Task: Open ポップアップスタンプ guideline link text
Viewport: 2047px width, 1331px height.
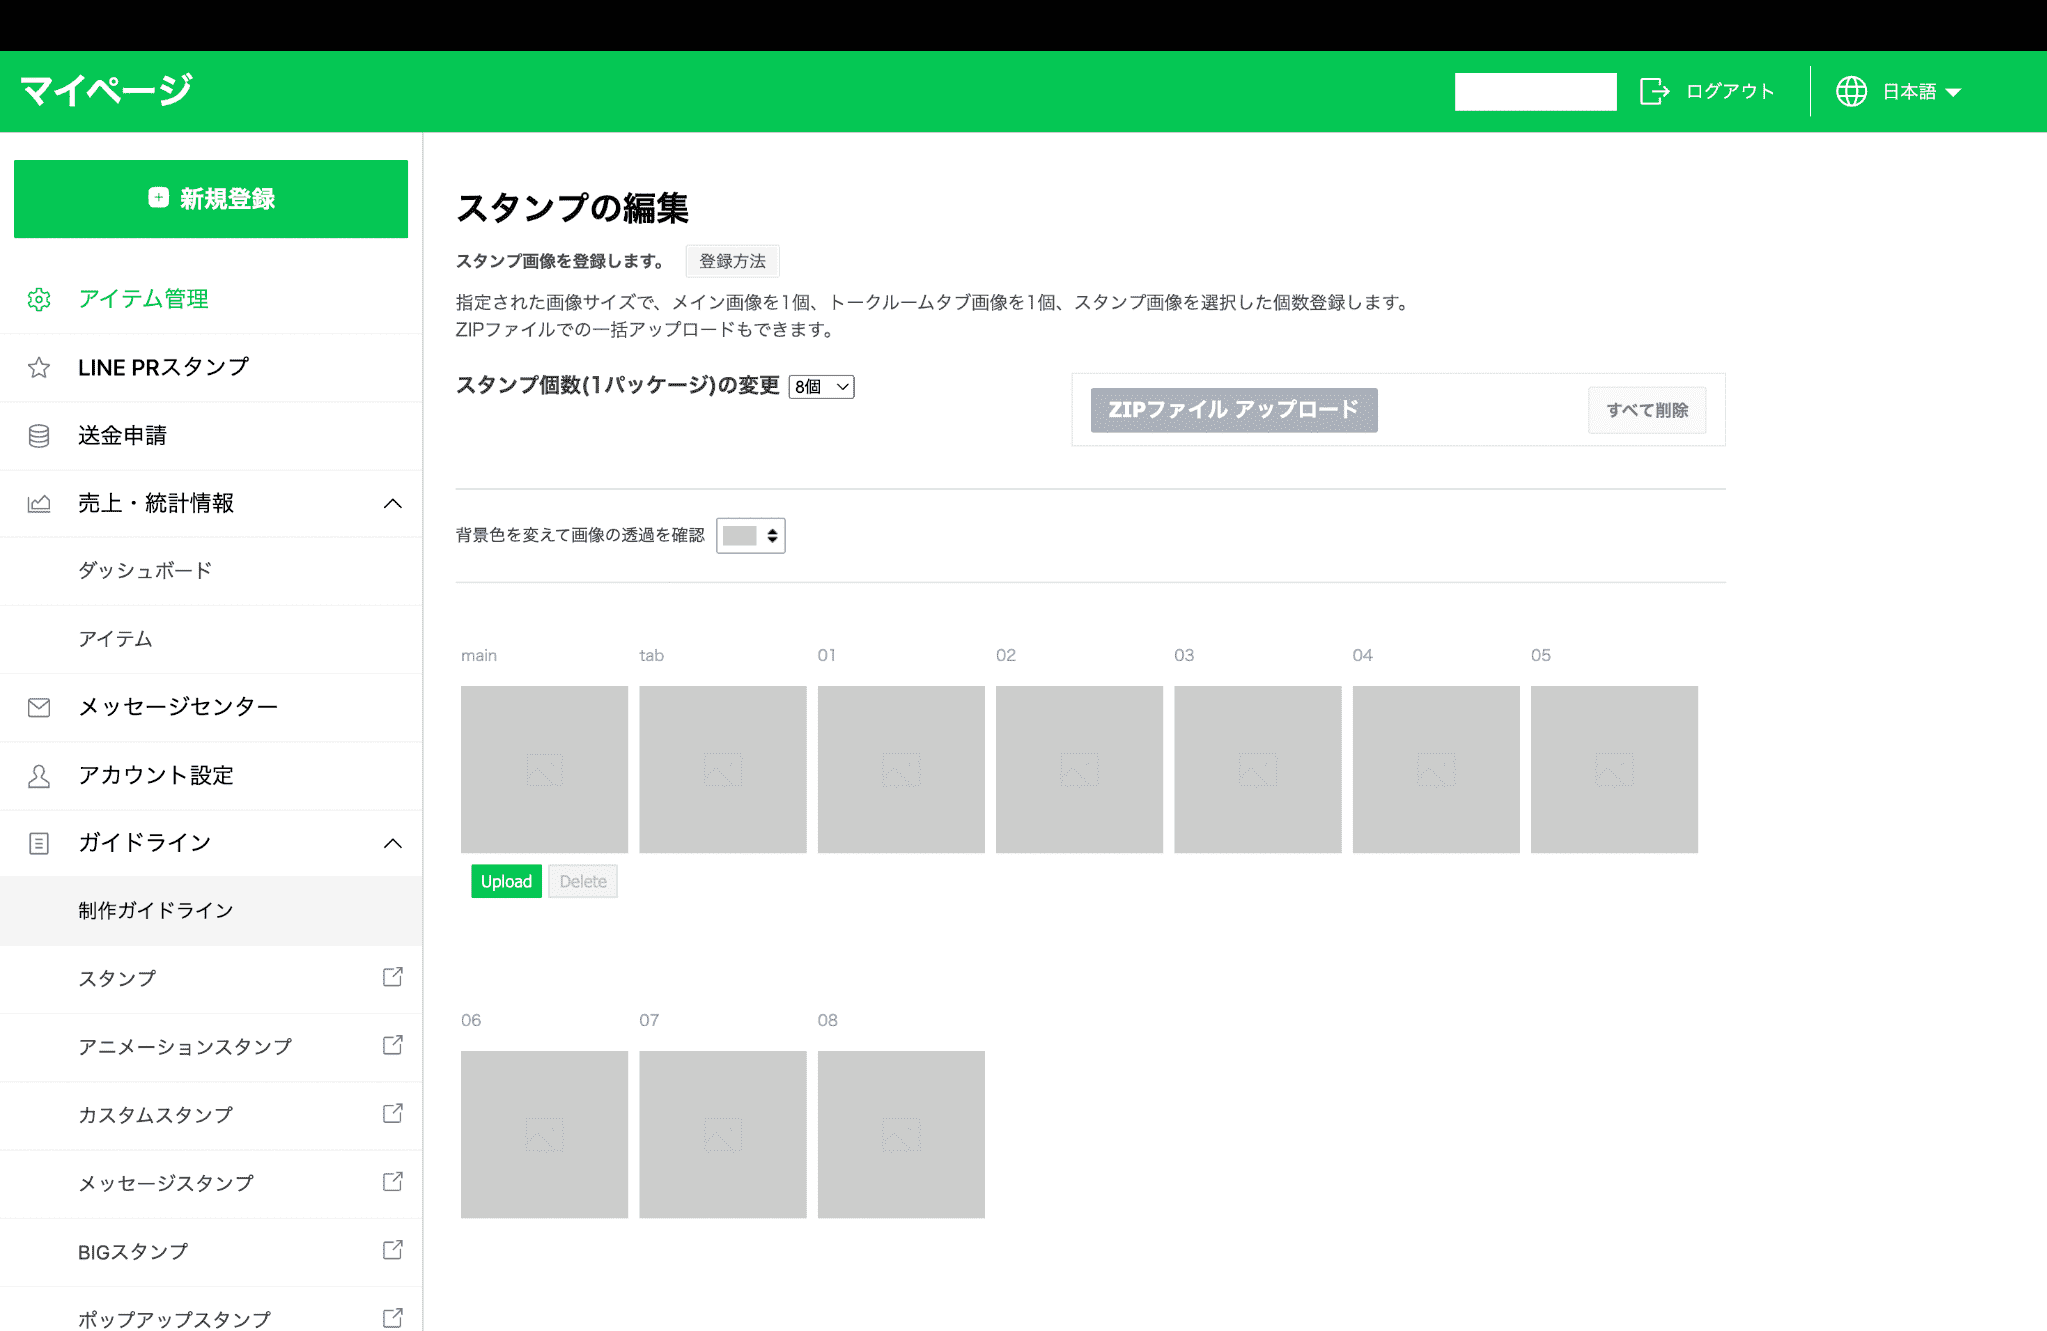Action: point(174,1319)
